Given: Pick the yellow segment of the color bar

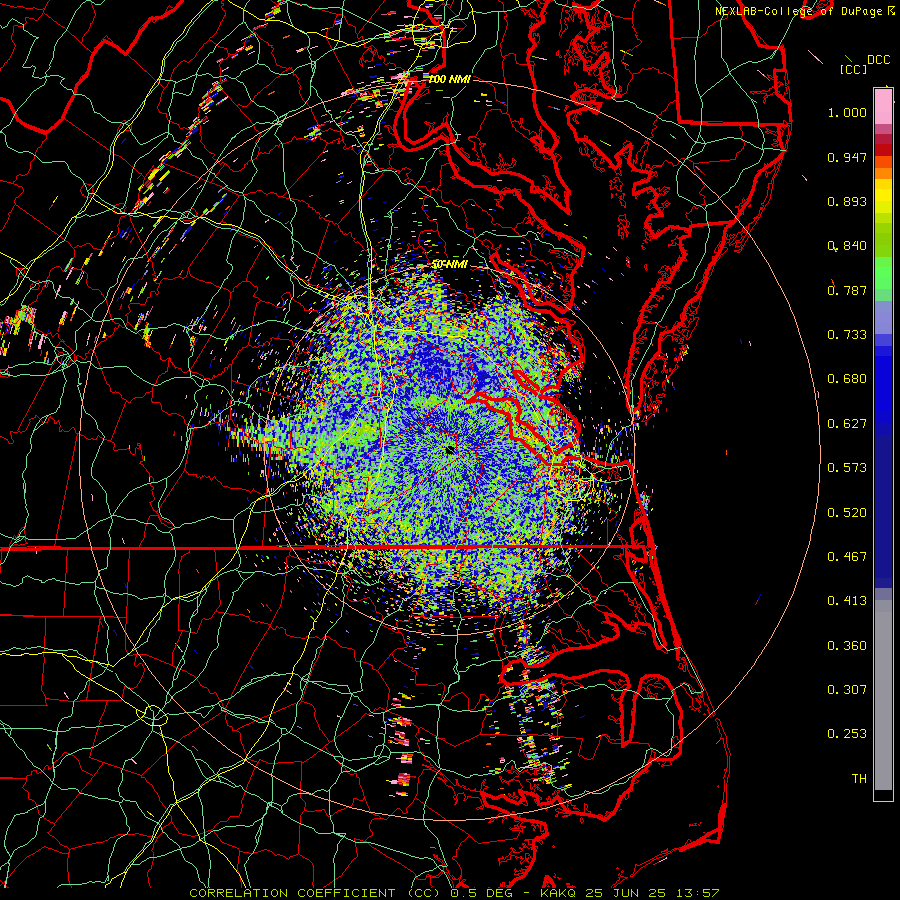Looking at the screenshot, I should tap(883, 196).
